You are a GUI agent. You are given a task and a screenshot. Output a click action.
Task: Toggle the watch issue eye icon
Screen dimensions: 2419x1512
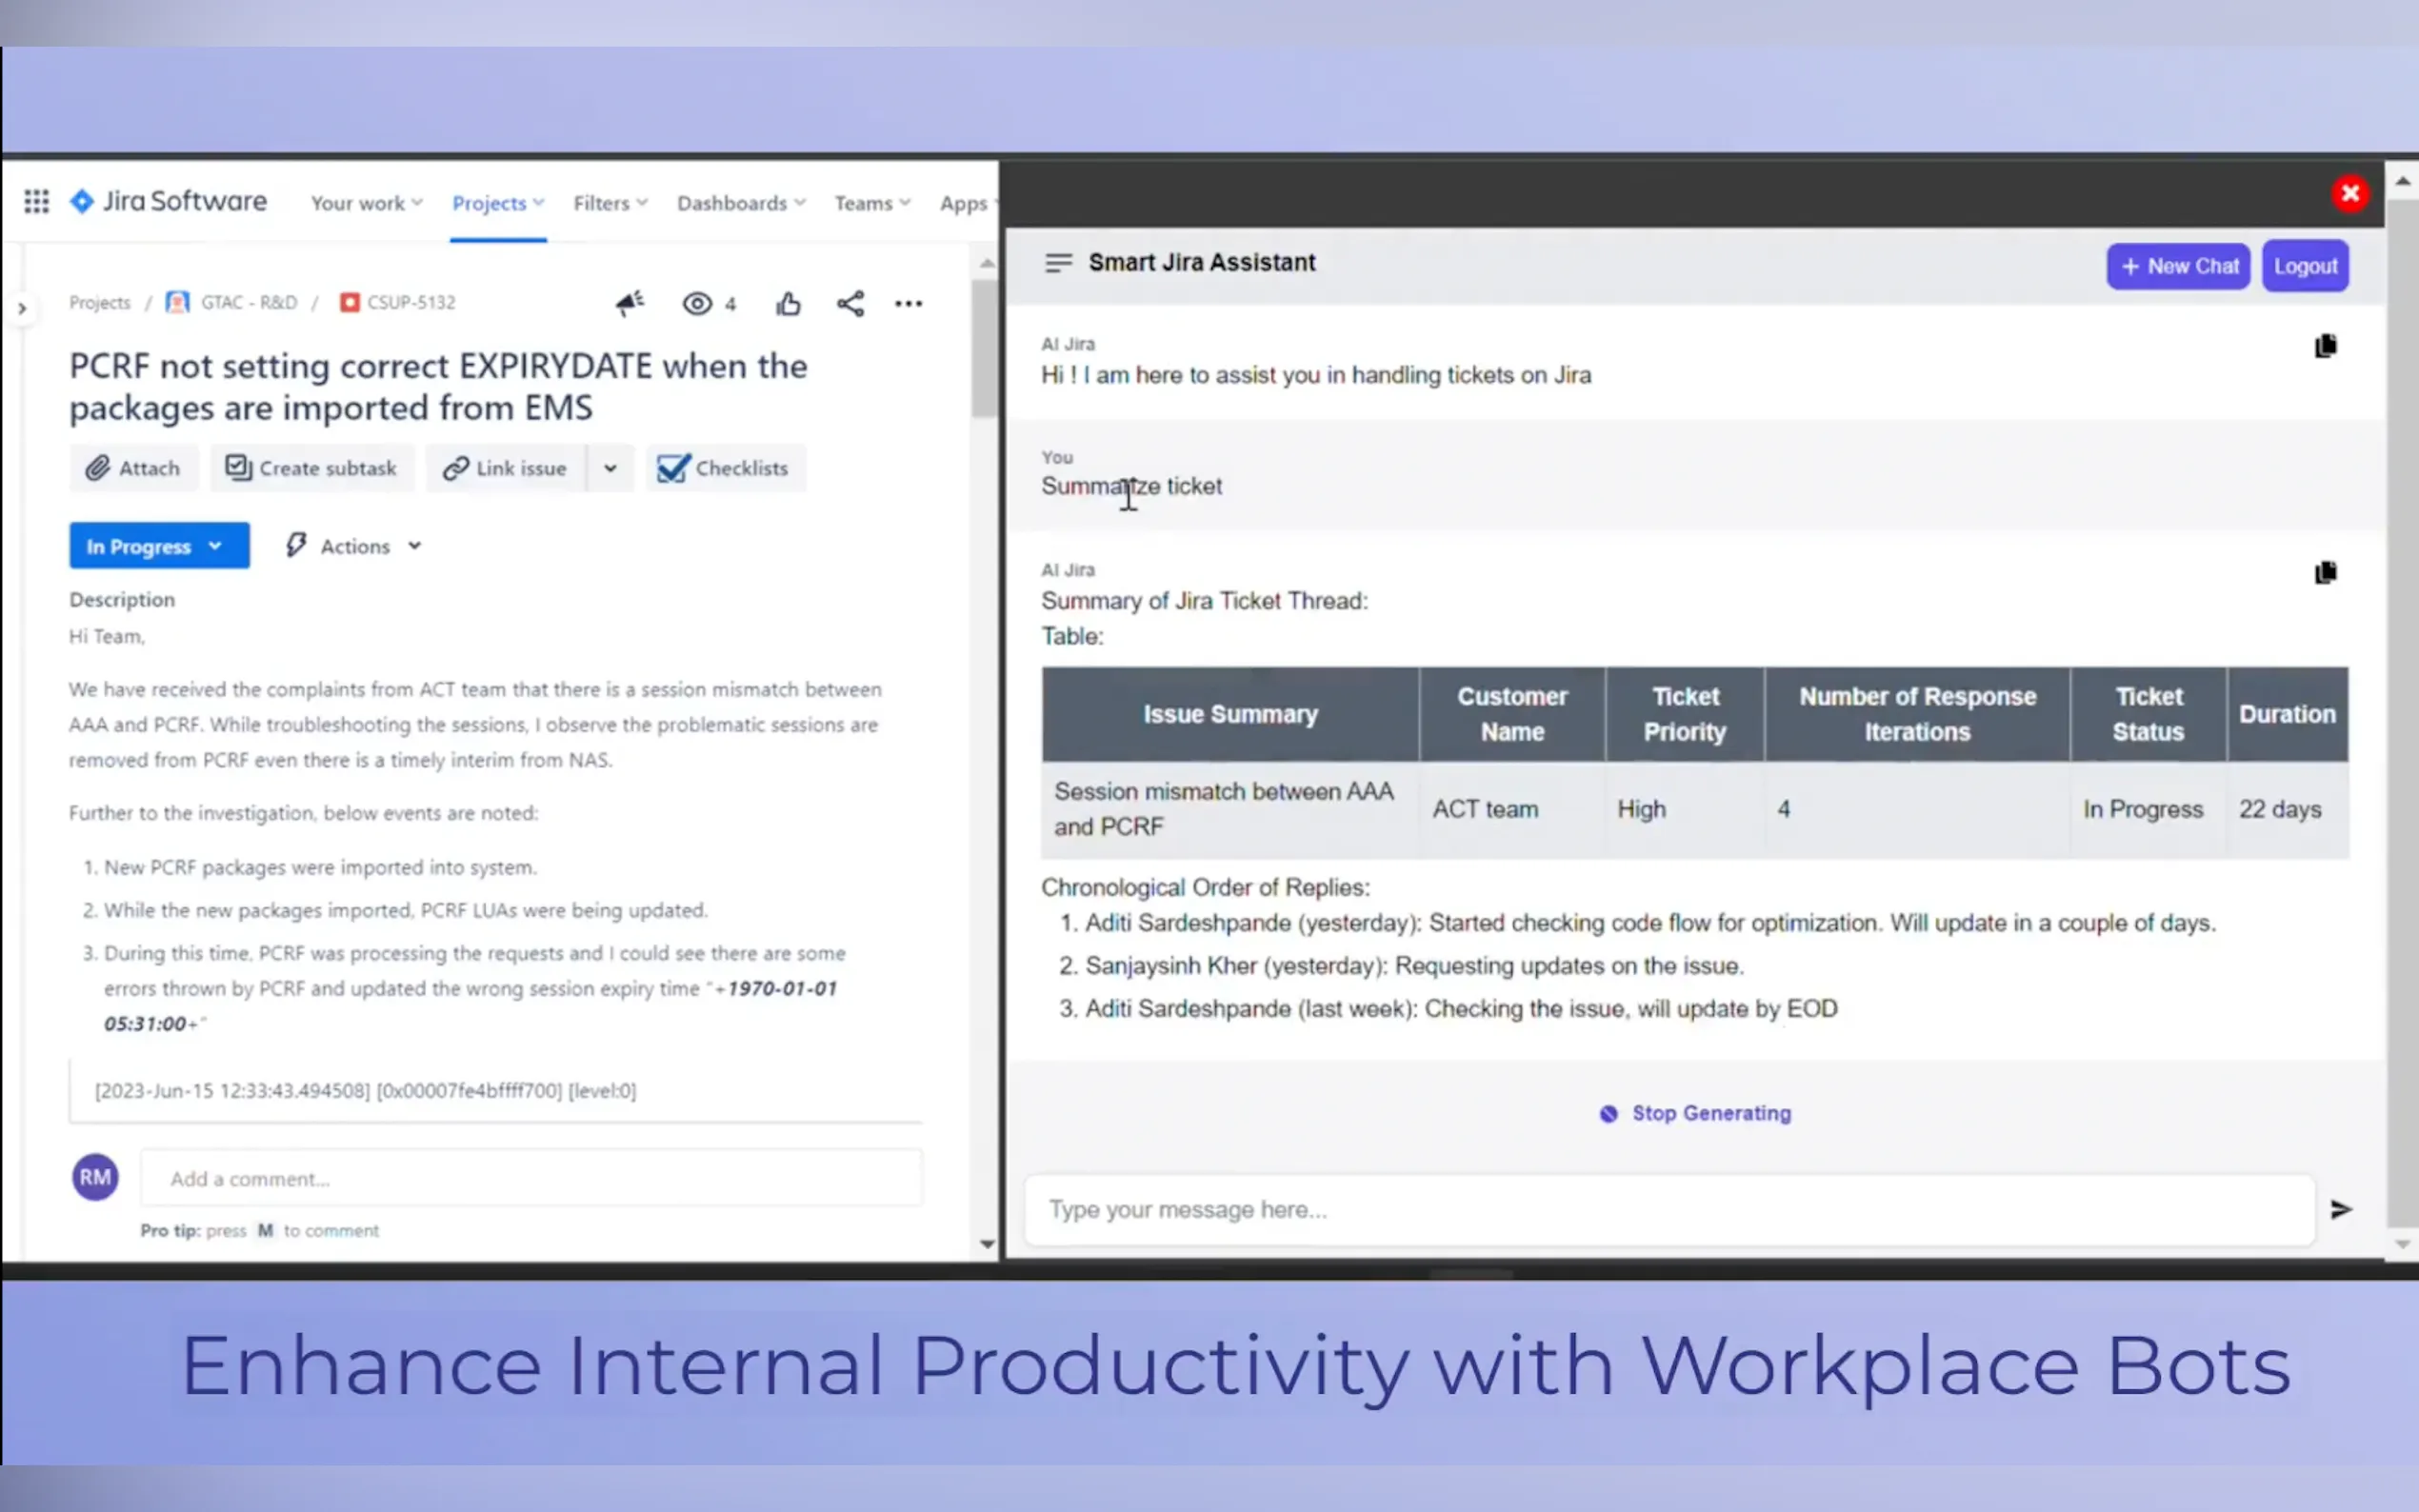697,303
